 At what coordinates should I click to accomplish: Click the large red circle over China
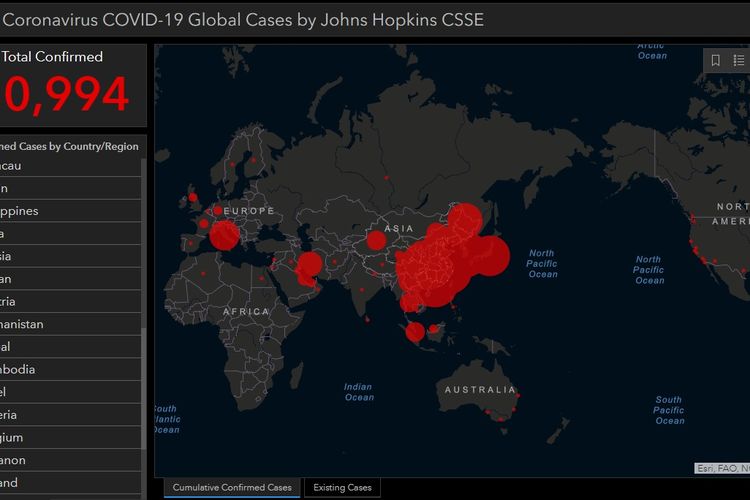(433, 271)
